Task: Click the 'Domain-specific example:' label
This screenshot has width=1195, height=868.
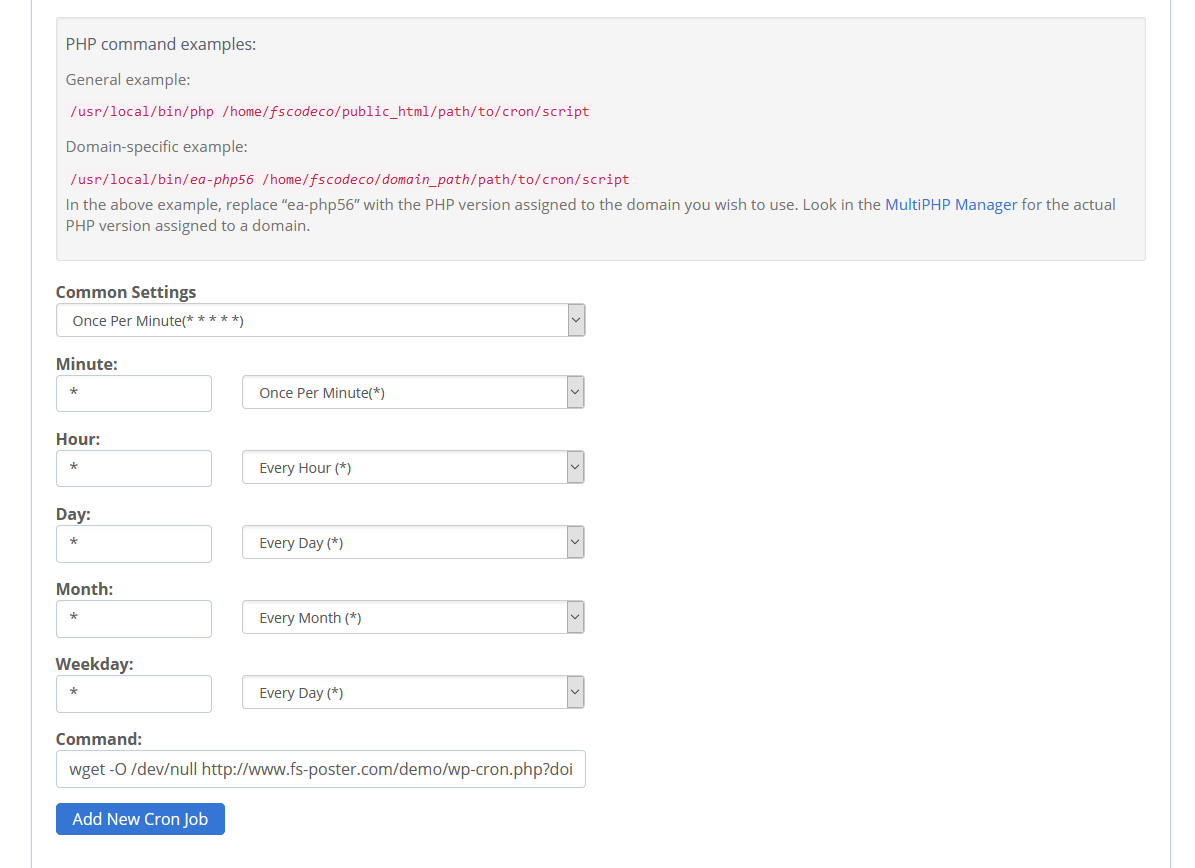Action: point(156,146)
